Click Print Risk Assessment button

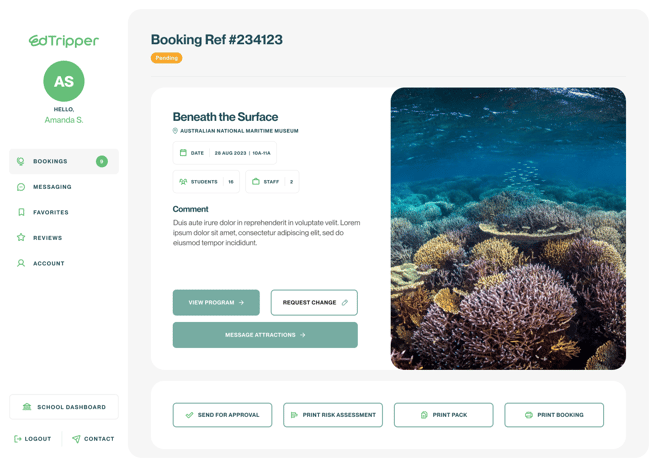(333, 415)
